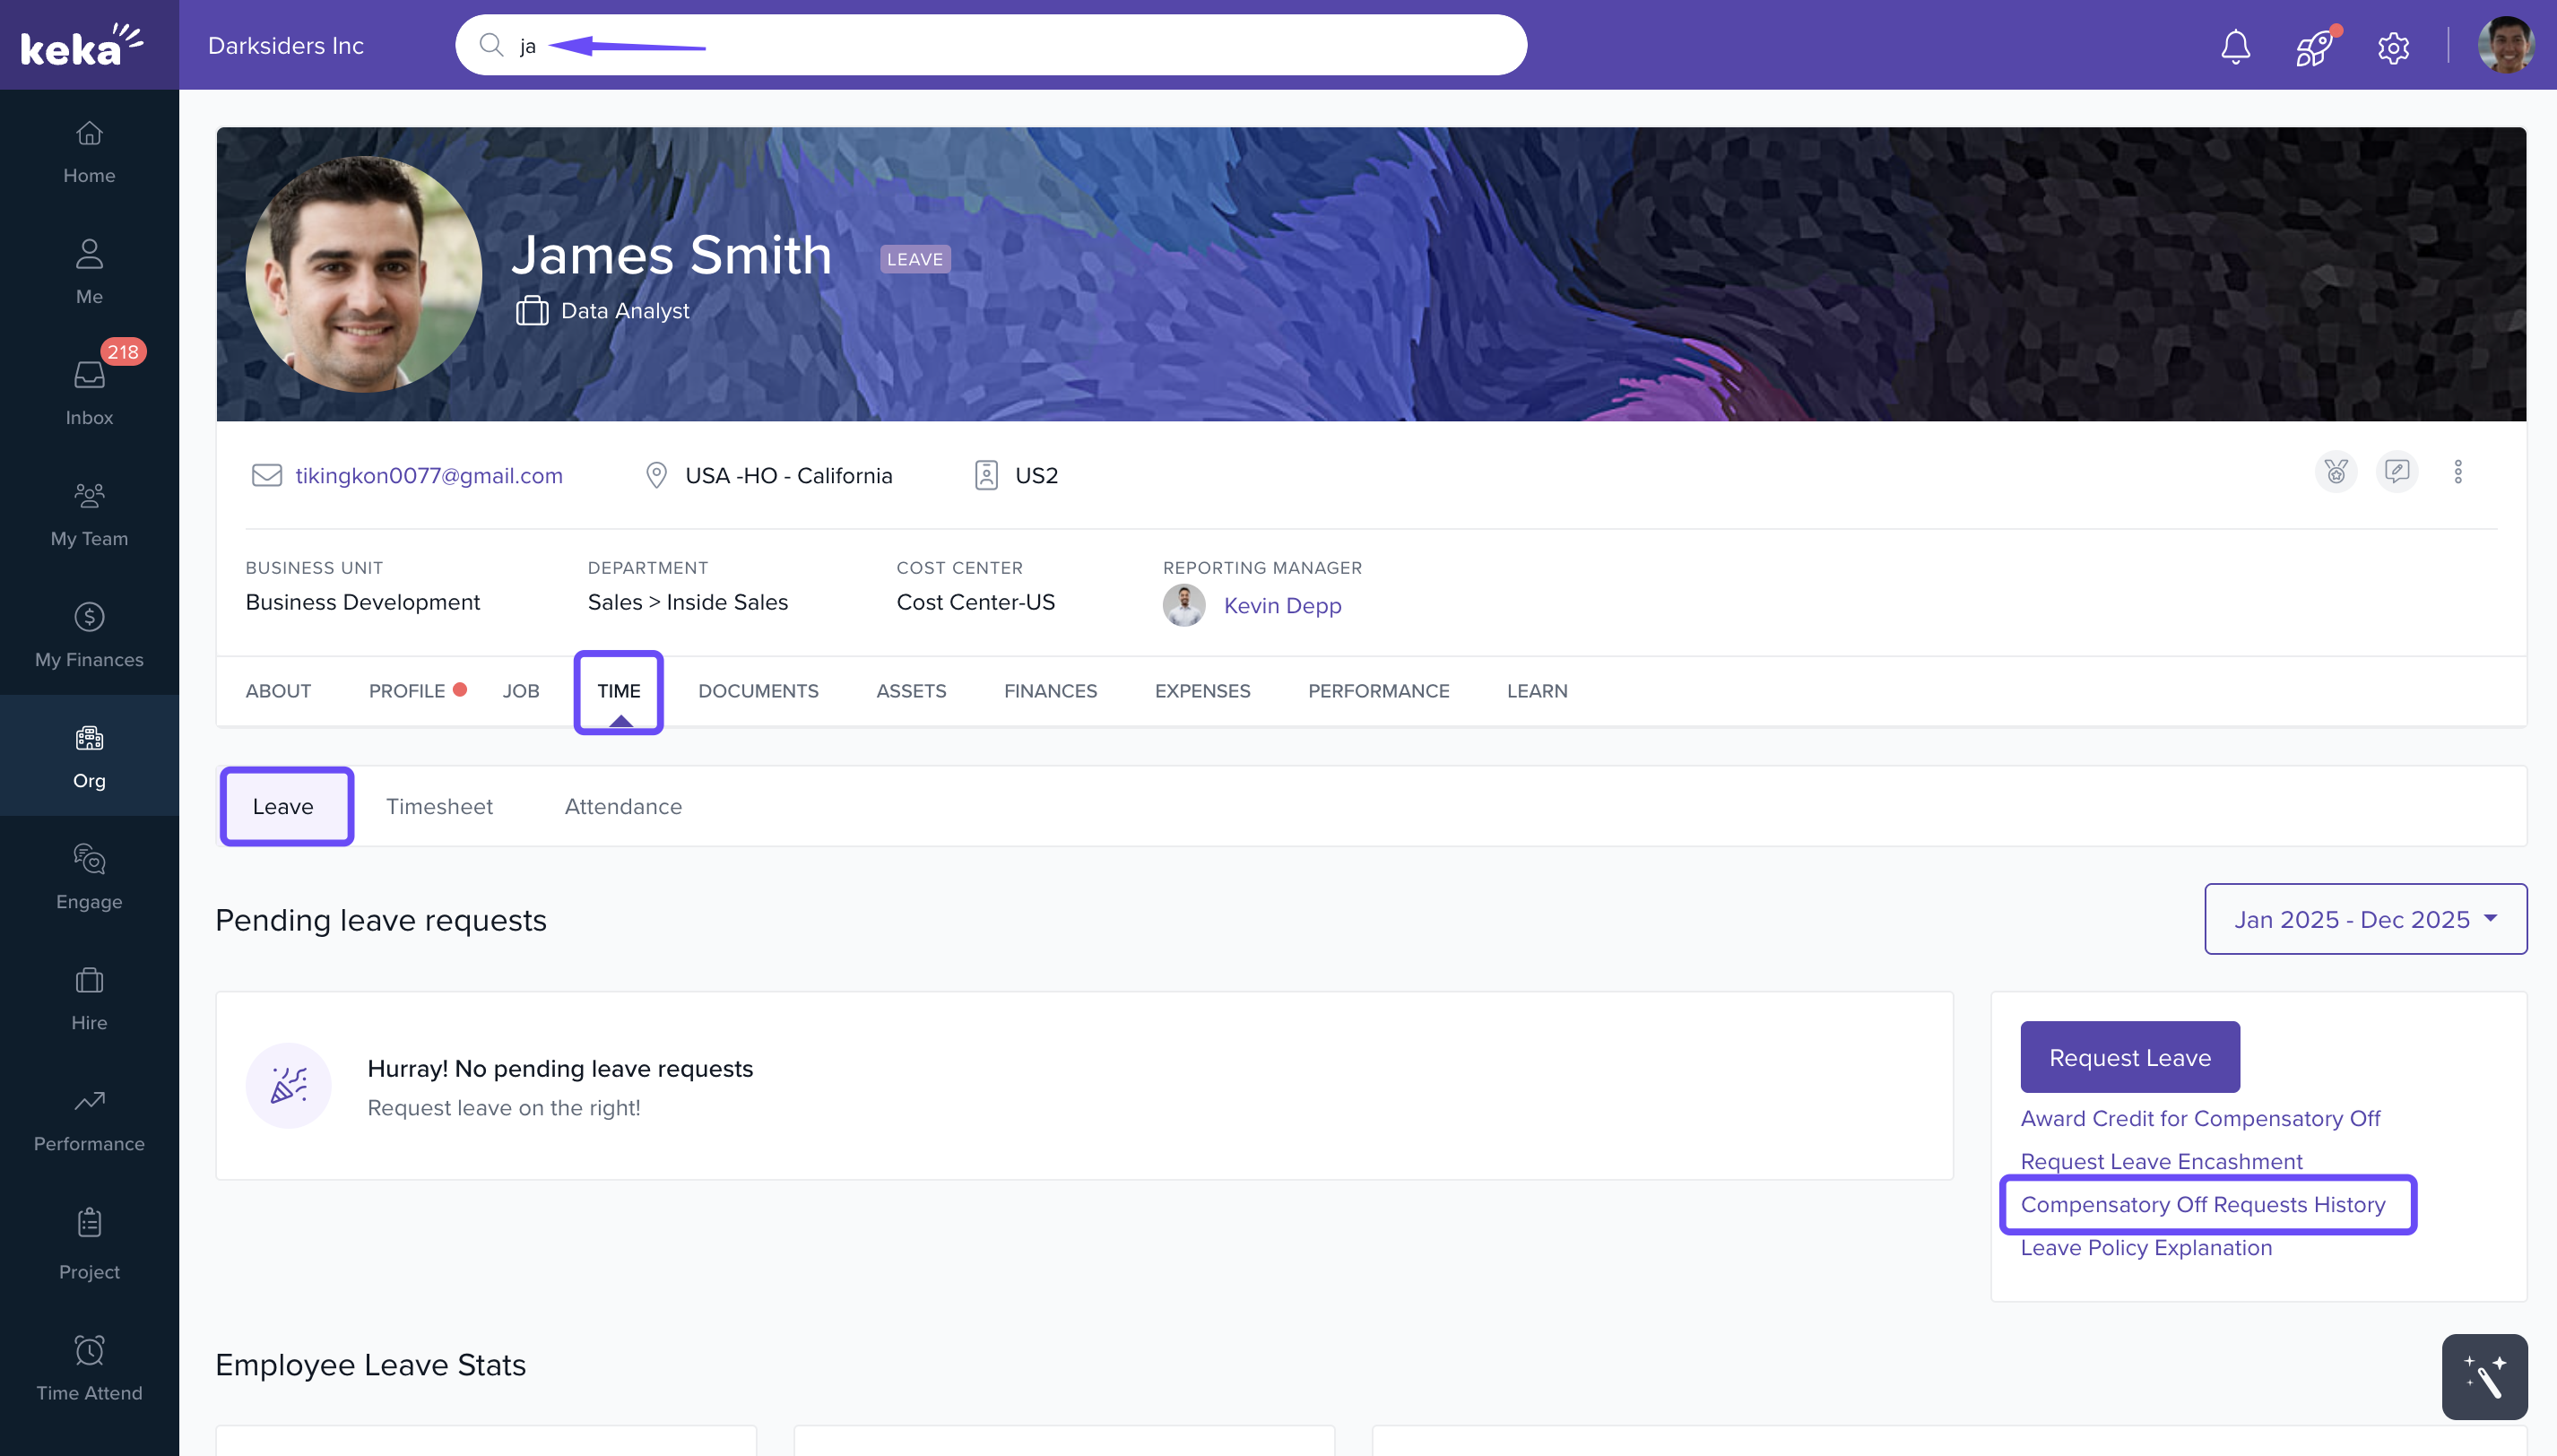Click the employee email address link
Screen dimensions: 2557x1456
(429, 475)
